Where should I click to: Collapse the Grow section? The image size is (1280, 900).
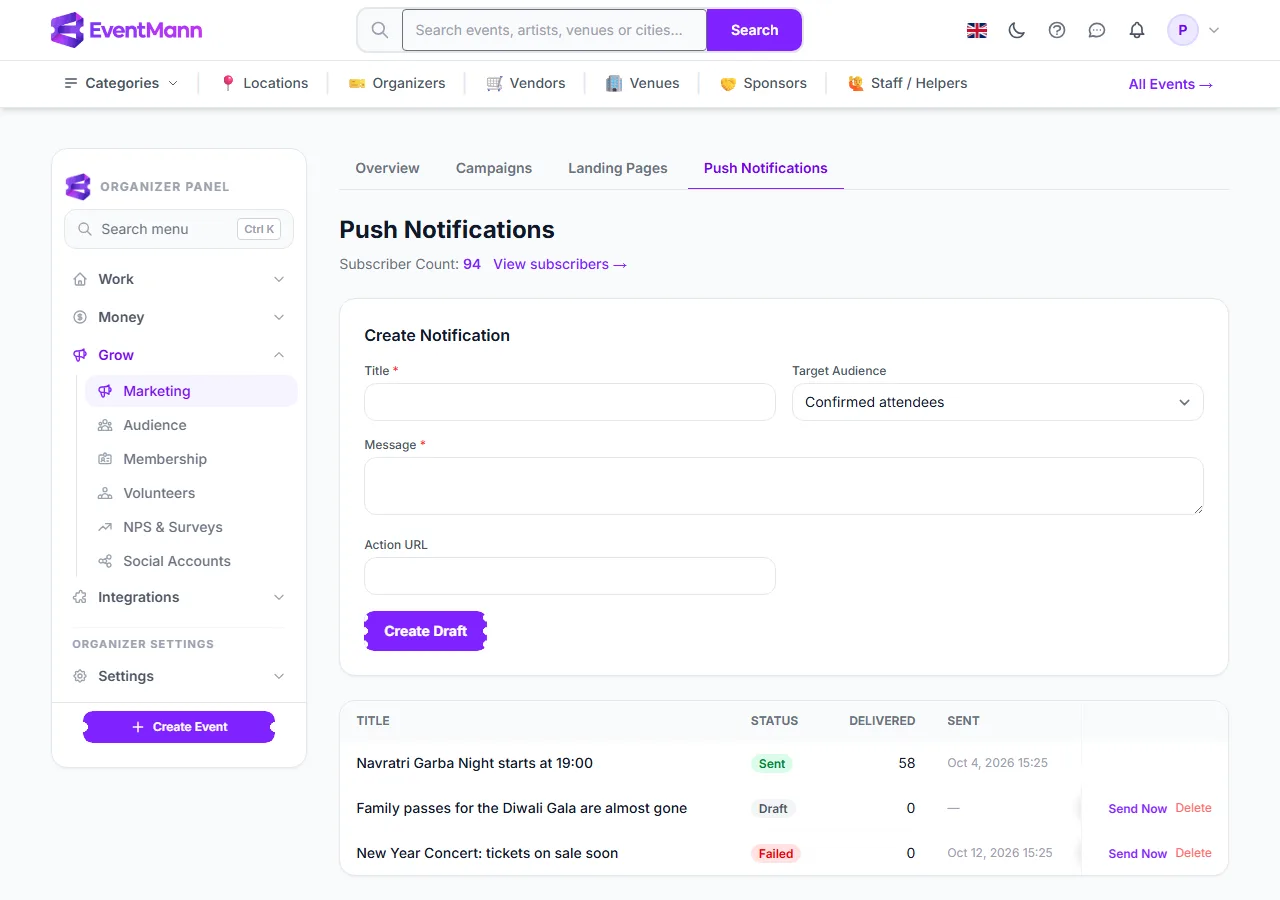click(179, 355)
